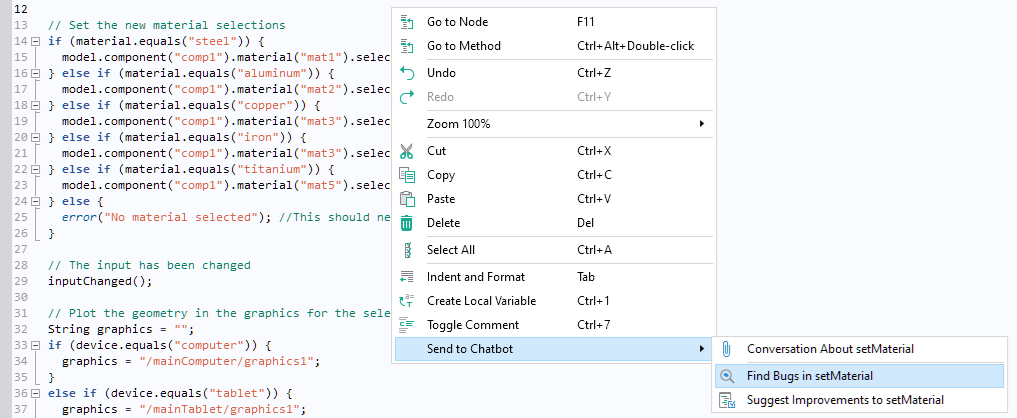Click the paperclip Conversation icon
The image size is (1017, 418).
coord(727,349)
